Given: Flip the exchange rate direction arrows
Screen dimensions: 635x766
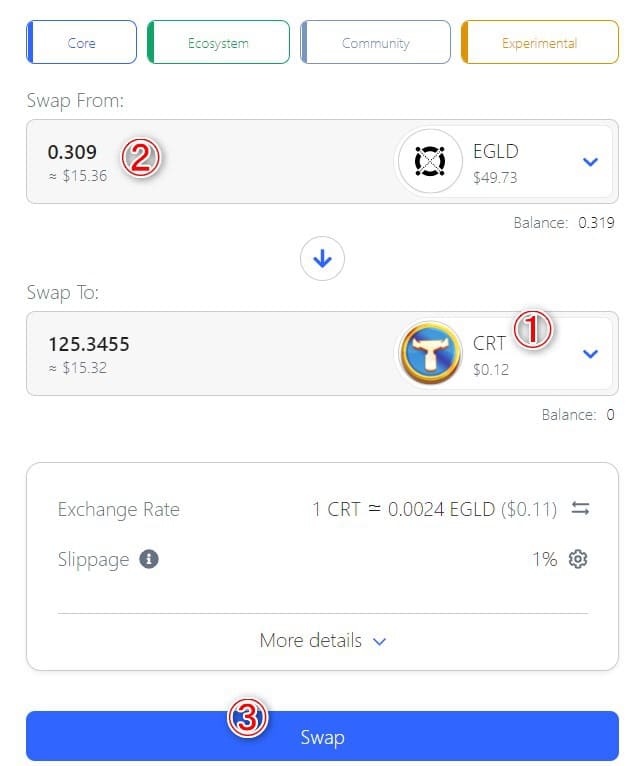Looking at the screenshot, I should pos(580,509).
